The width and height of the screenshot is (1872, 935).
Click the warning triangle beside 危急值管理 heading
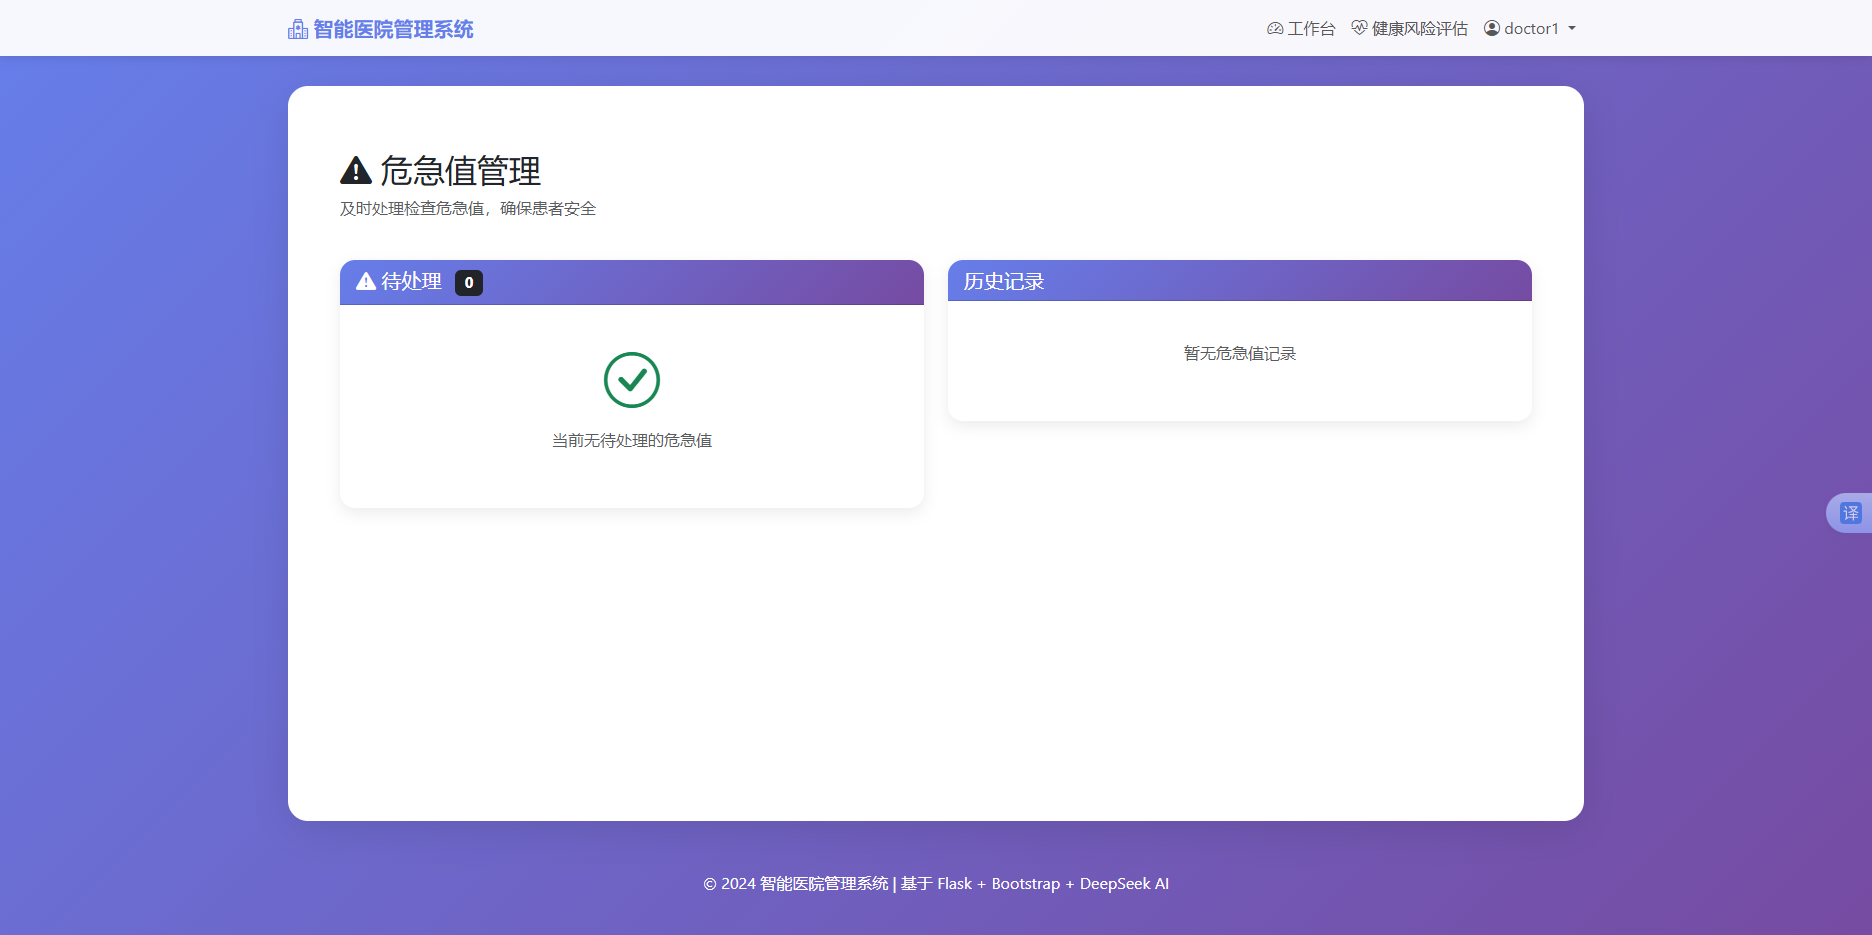(355, 170)
